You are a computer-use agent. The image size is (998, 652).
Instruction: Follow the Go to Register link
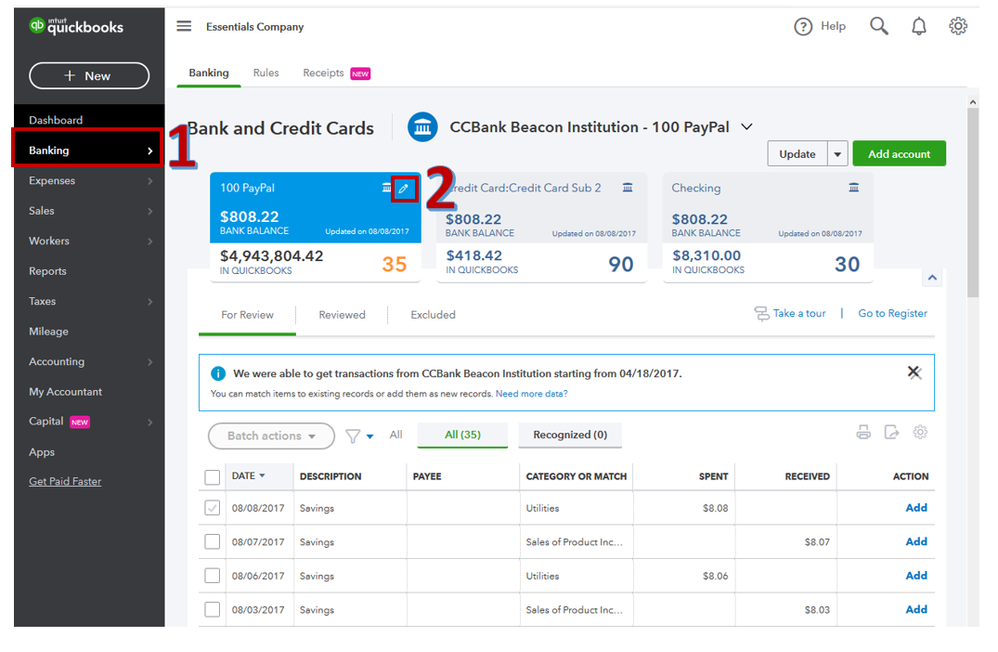point(892,313)
